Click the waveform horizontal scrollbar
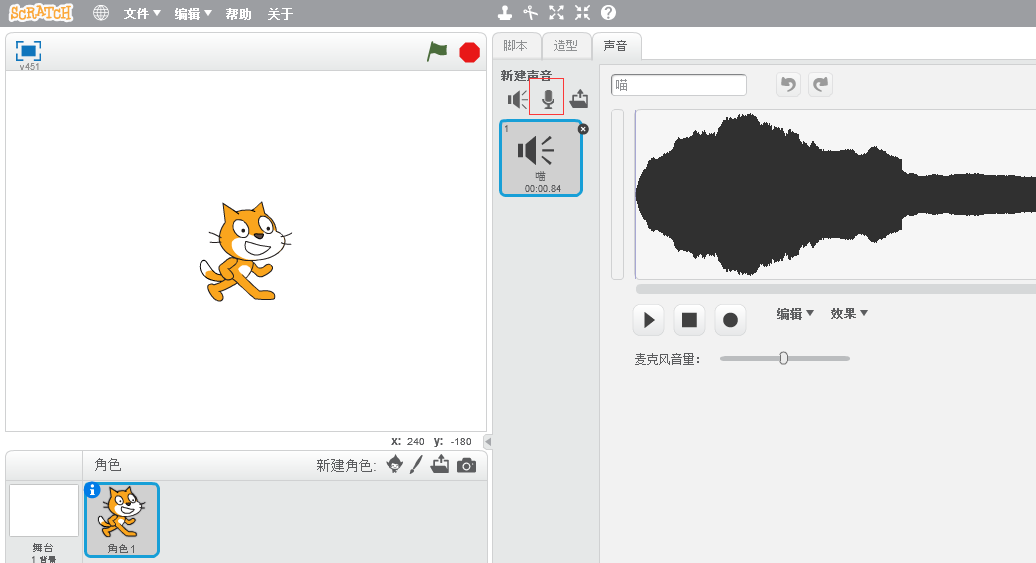This screenshot has height=563, width=1036. (835, 289)
